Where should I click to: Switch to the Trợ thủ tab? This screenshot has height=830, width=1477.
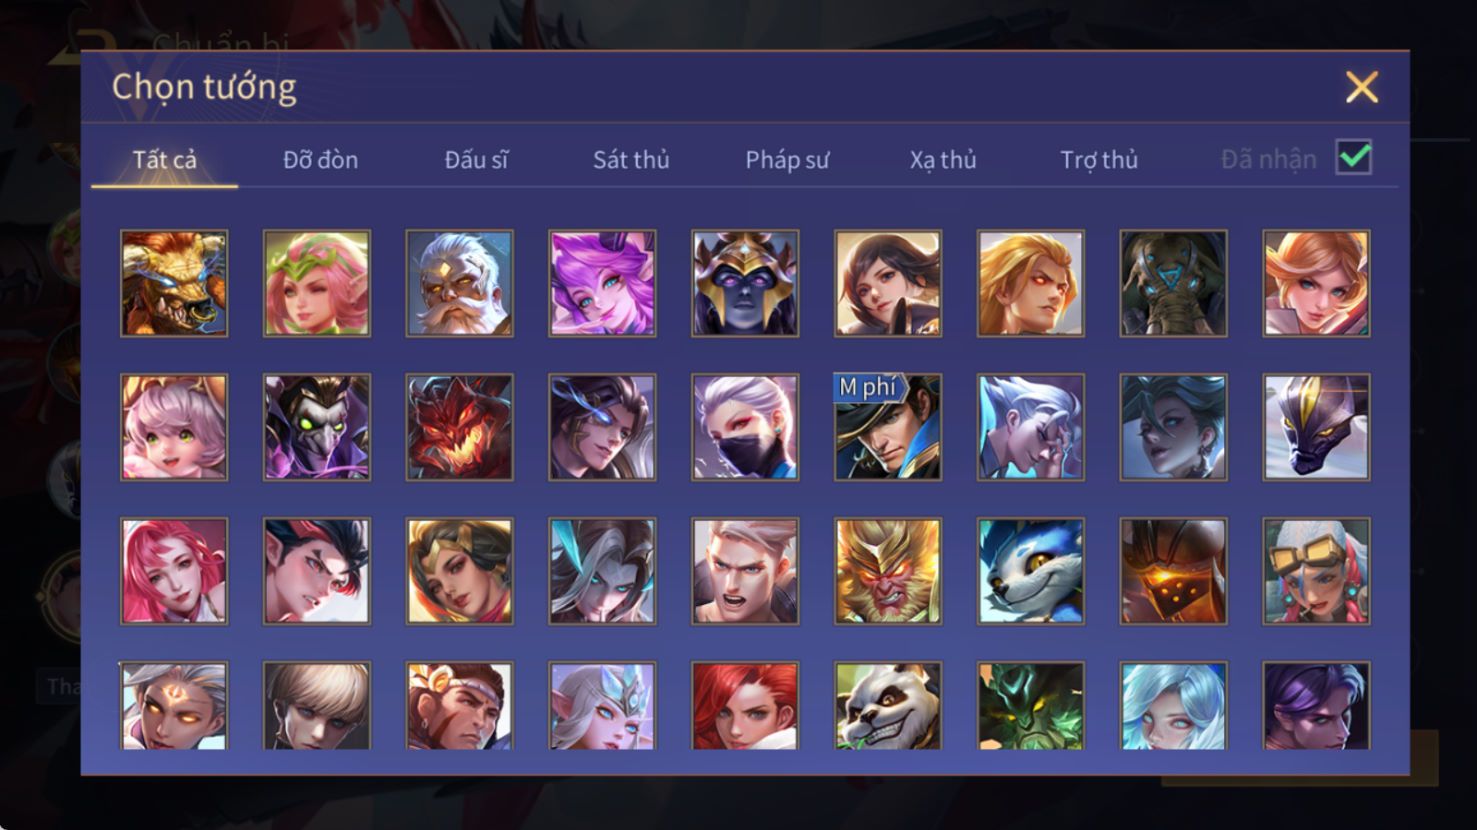click(x=1099, y=160)
